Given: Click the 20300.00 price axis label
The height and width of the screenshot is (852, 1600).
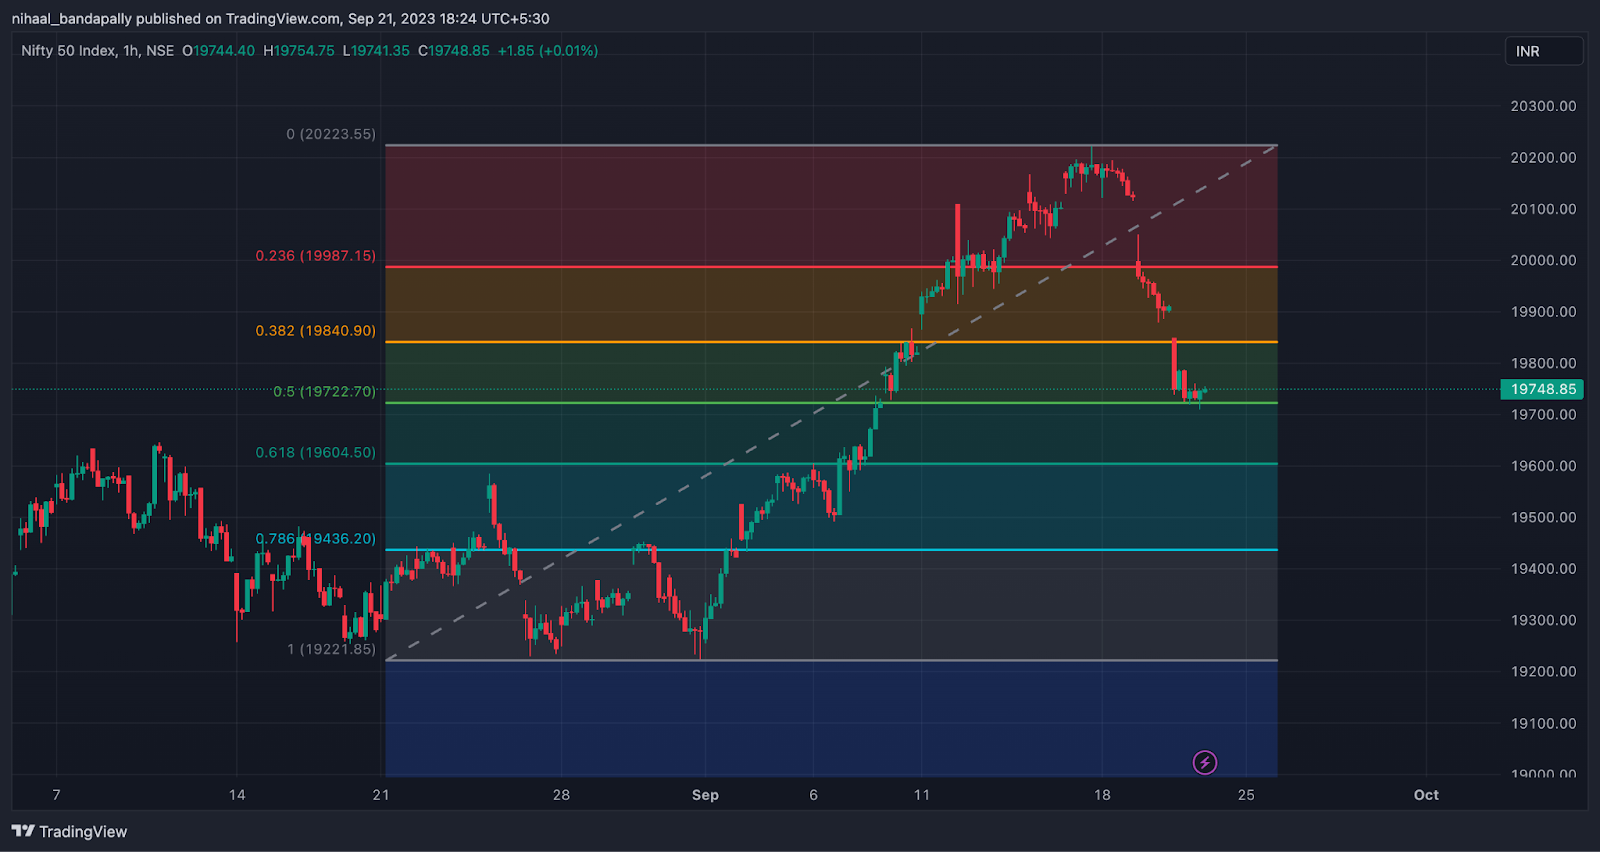Looking at the screenshot, I should (x=1543, y=106).
